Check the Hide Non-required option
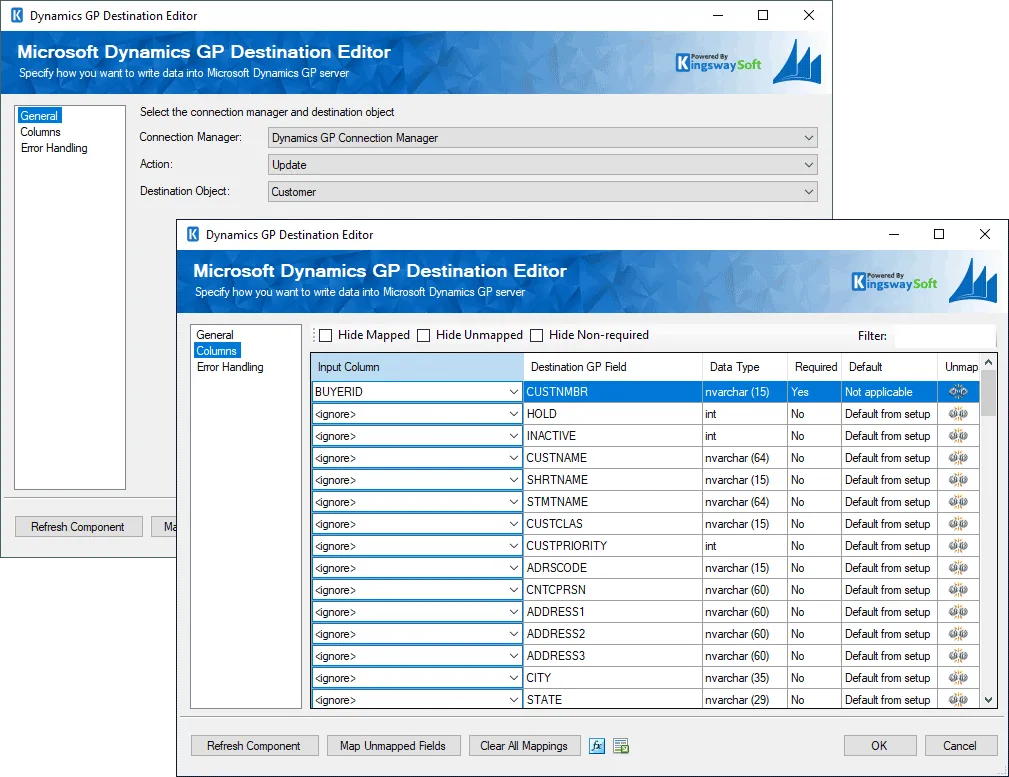Image resolution: width=1009 pixels, height=777 pixels. 537,336
